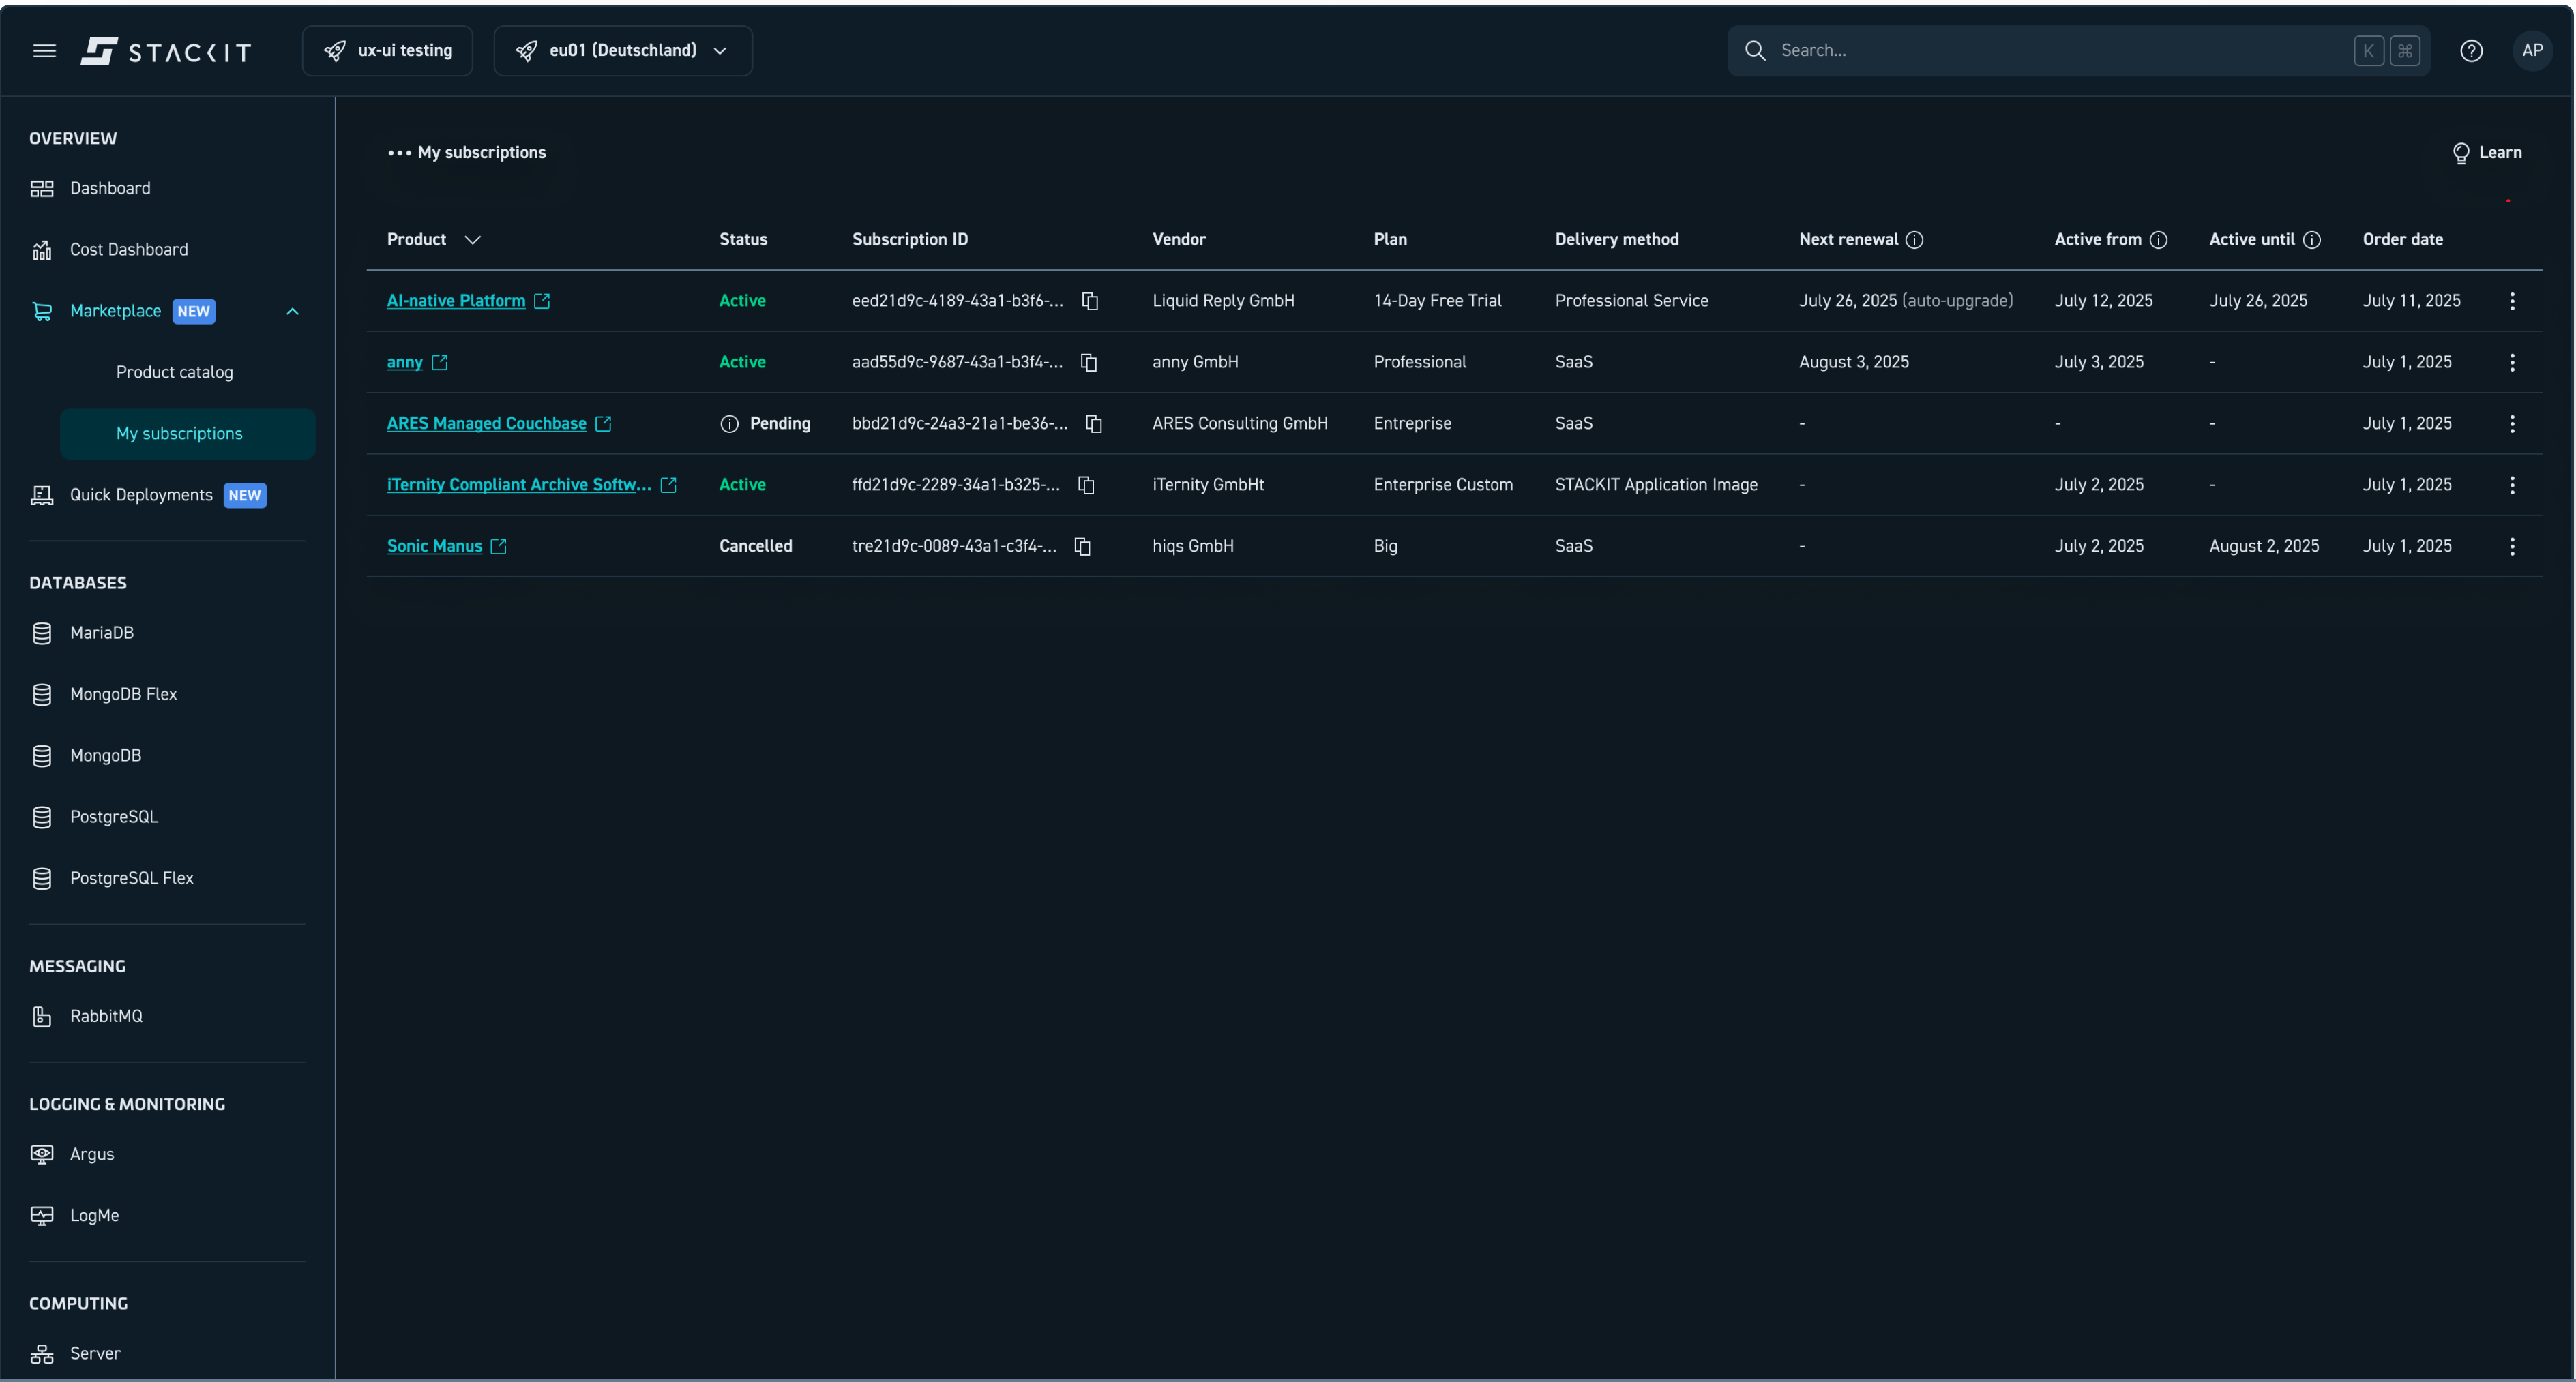Navigate to the Cost Dashboard

[x=128, y=249]
